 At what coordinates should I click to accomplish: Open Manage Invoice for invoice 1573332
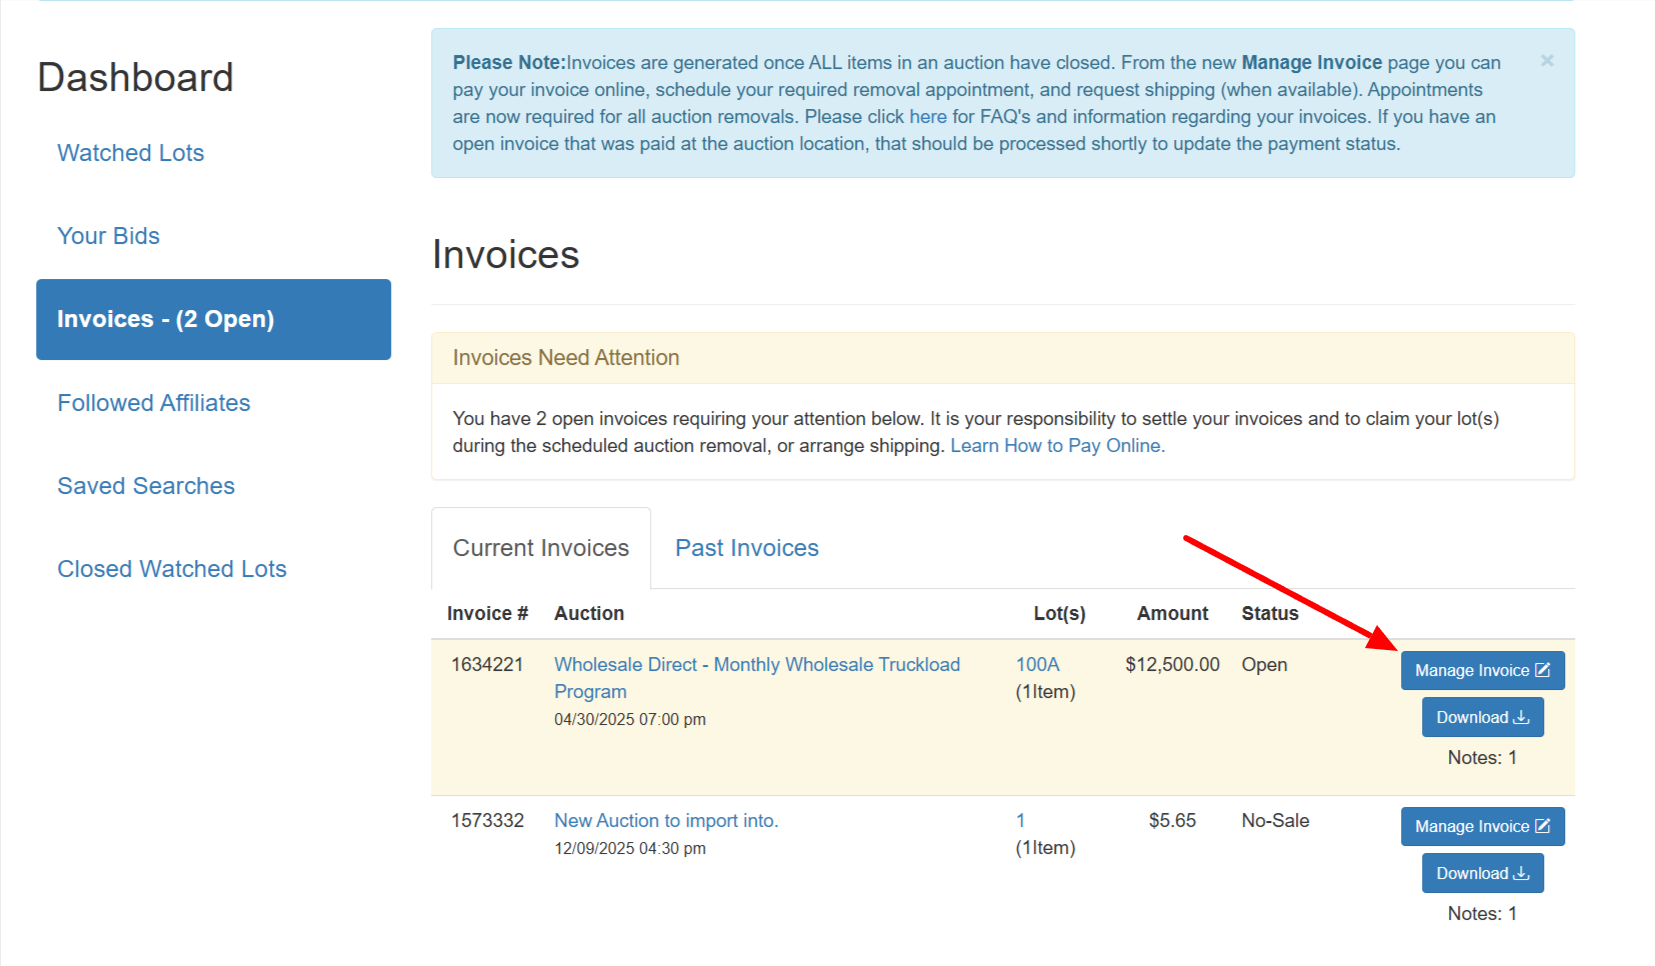pos(1481,826)
